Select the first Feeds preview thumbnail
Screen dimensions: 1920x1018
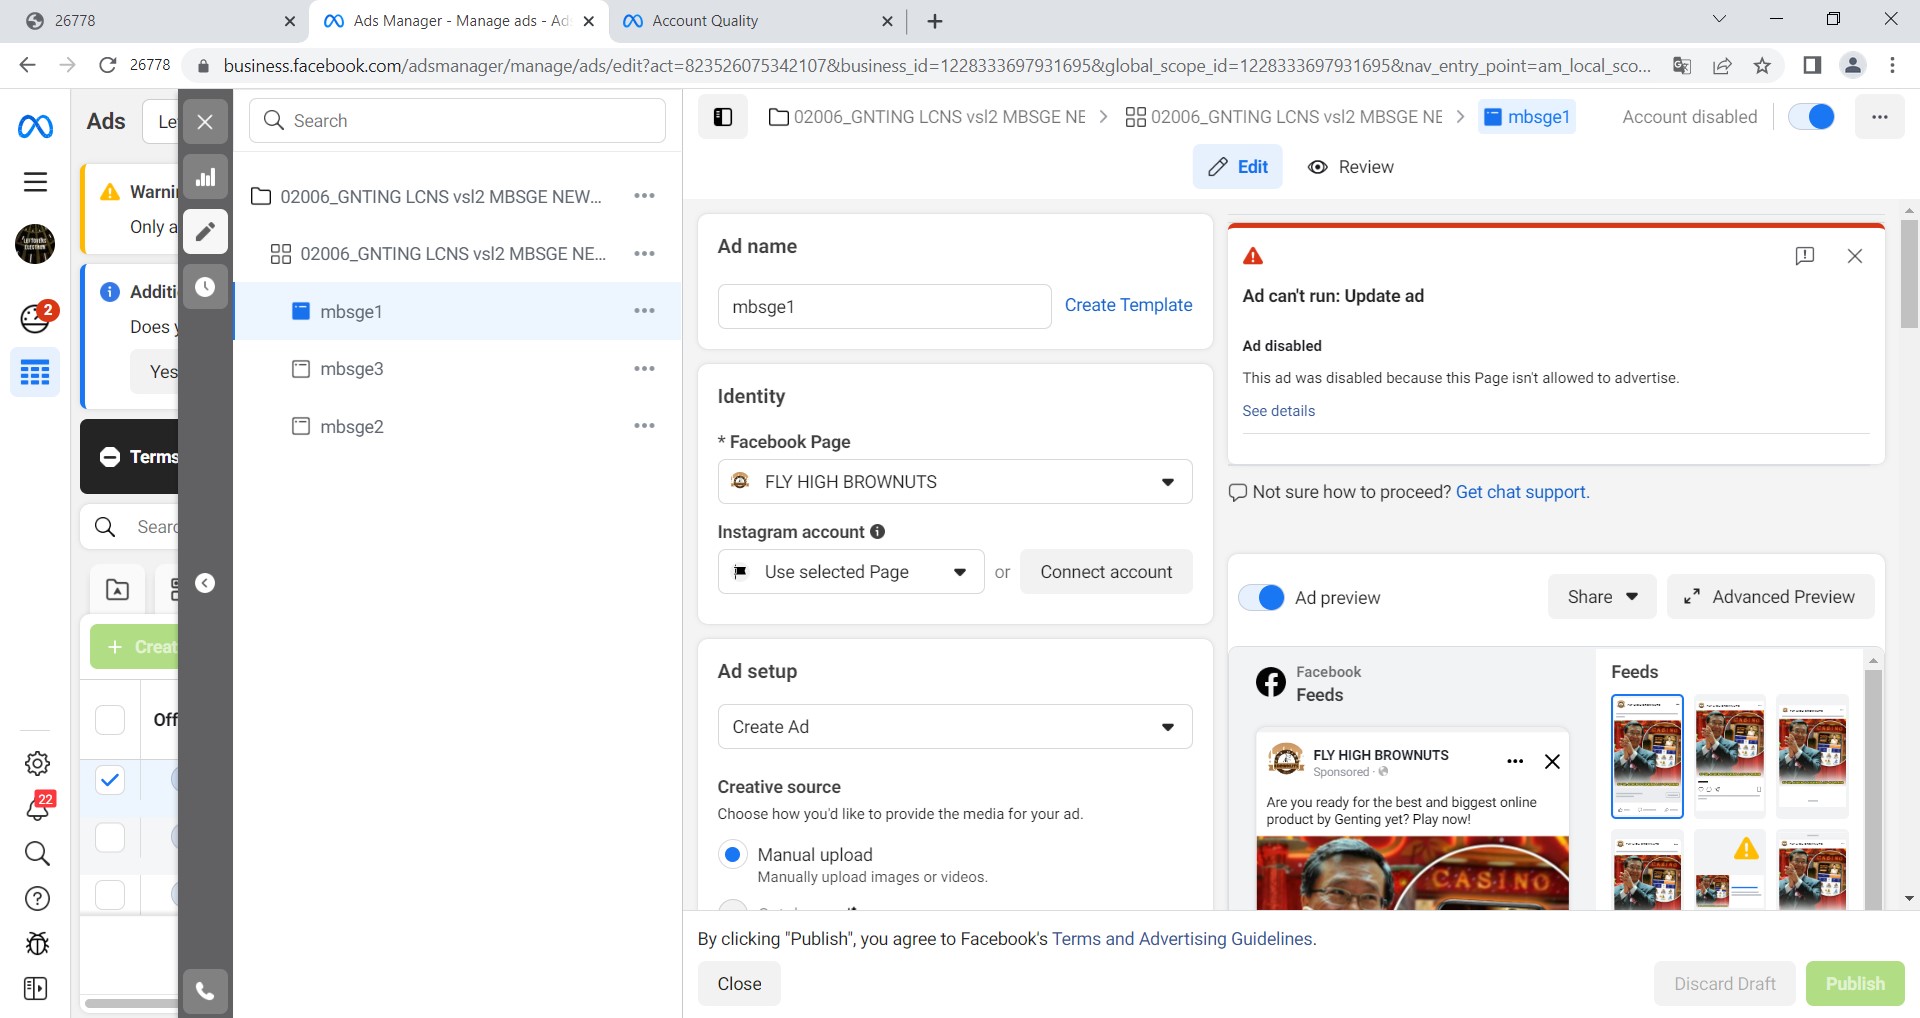(1647, 757)
